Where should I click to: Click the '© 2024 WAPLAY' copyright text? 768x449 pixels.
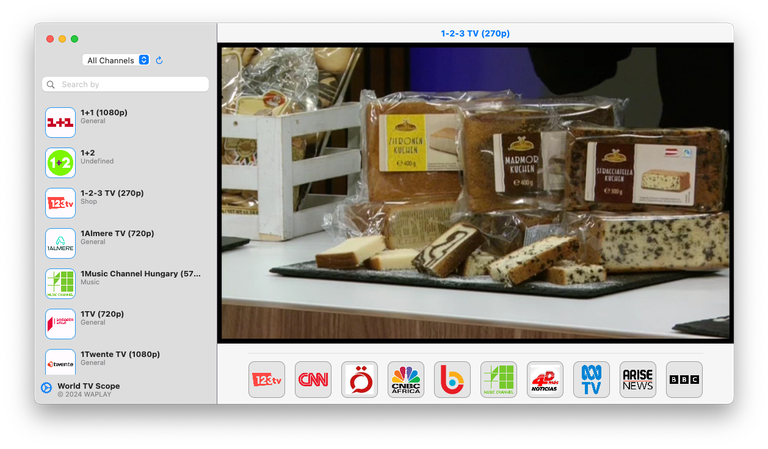pos(84,394)
